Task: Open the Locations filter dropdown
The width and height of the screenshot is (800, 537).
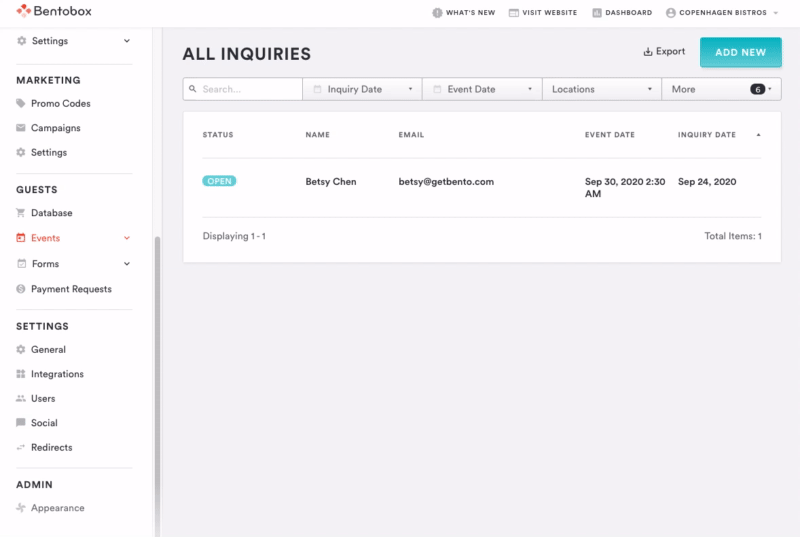Action: tap(602, 89)
